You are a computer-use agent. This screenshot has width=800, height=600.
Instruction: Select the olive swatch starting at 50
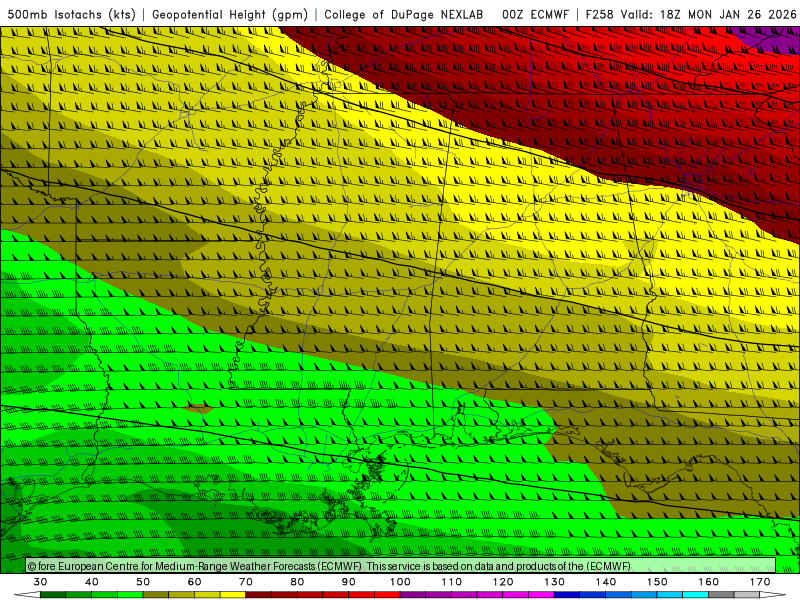click(156, 595)
